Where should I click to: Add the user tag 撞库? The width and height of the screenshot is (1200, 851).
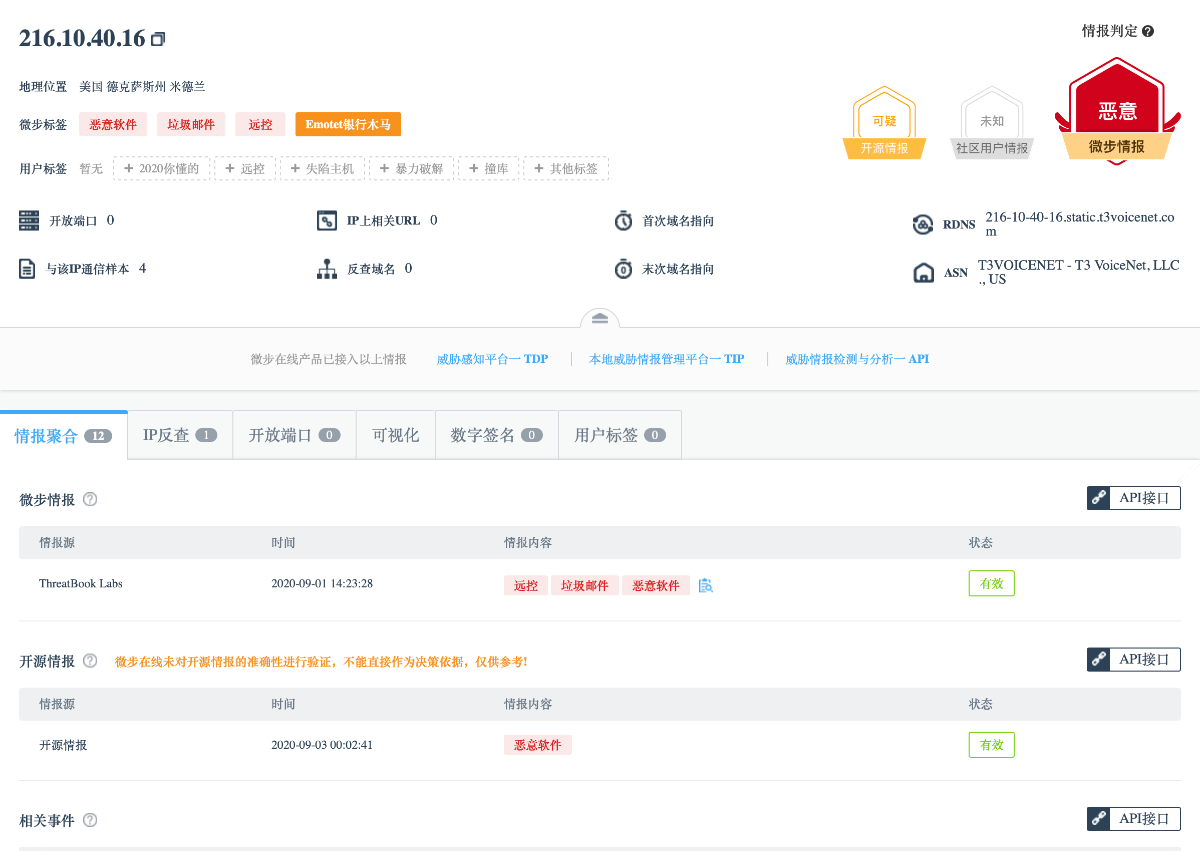click(489, 168)
